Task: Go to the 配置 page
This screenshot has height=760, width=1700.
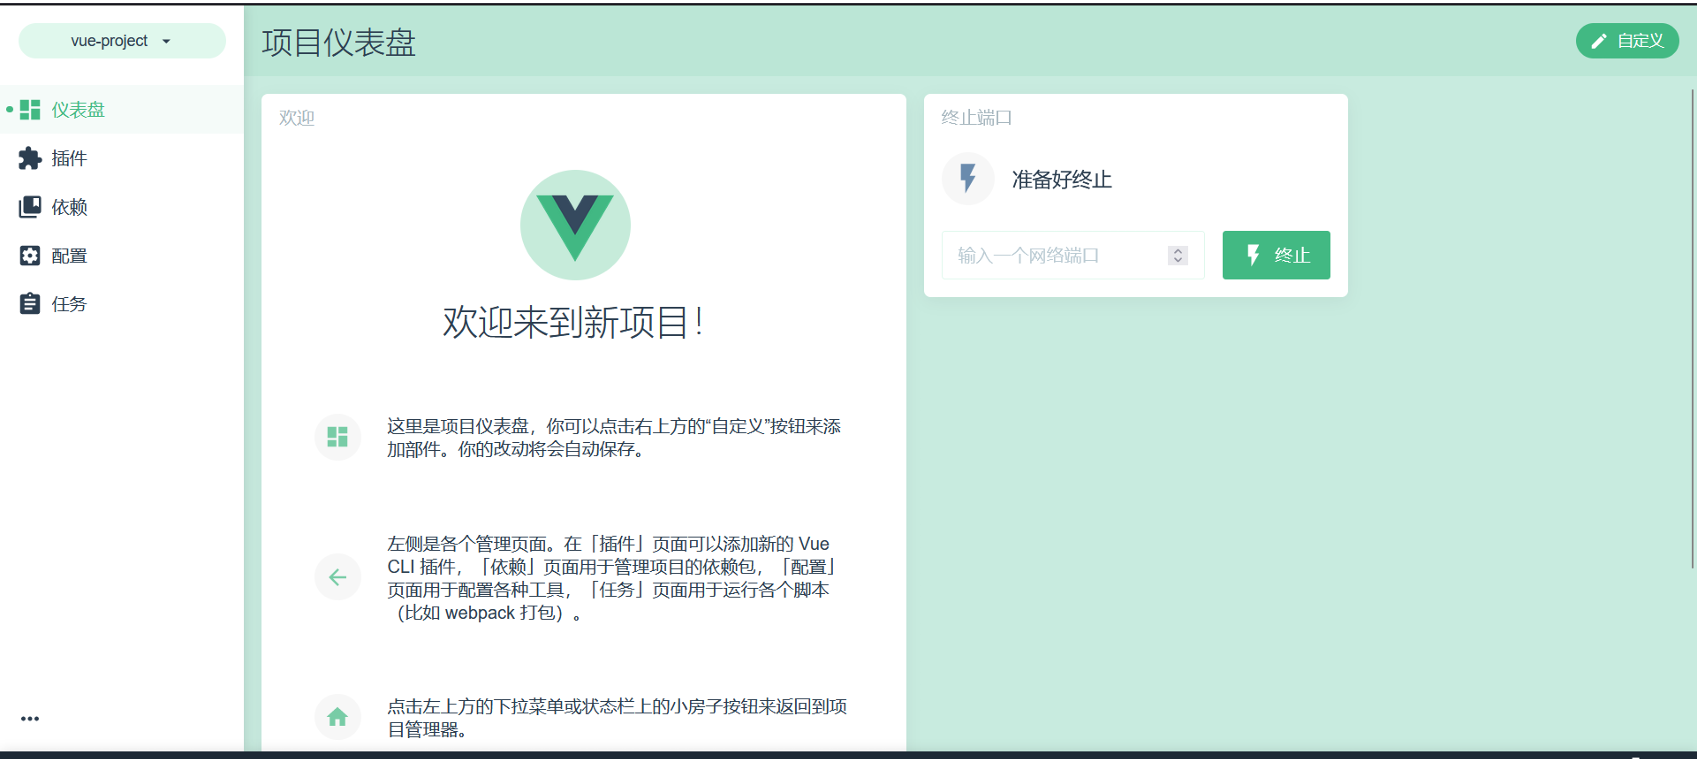Action: [x=122, y=256]
